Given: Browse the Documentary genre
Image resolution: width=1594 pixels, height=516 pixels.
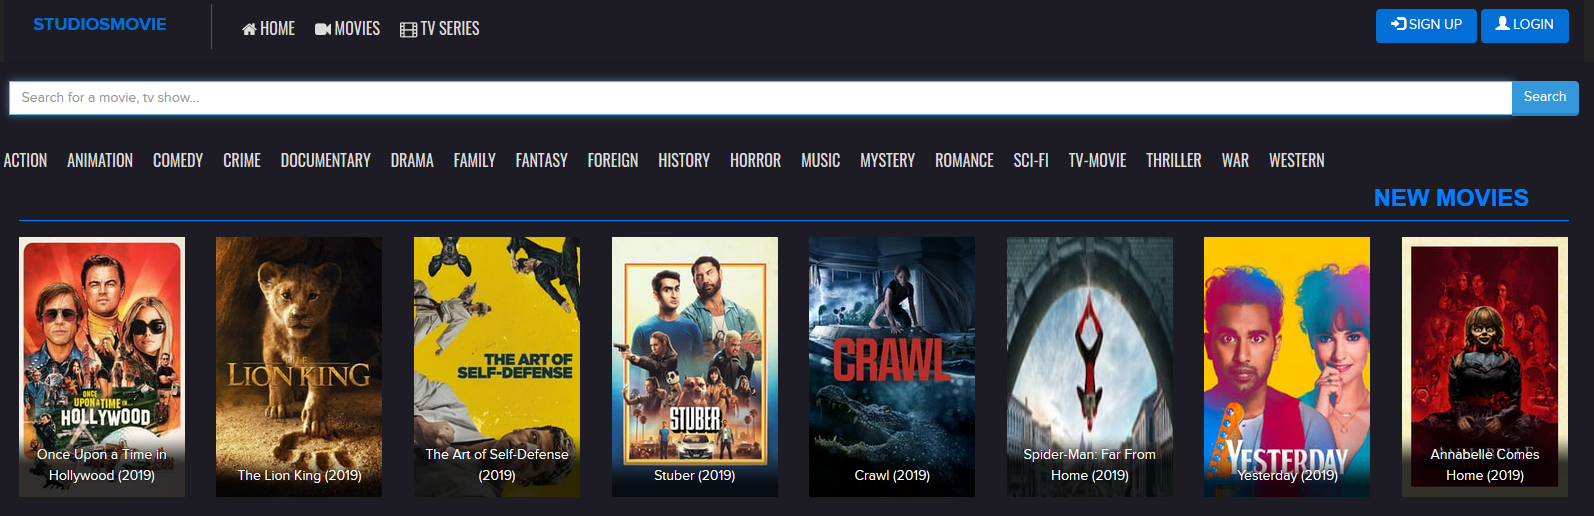Looking at the screenshot, I should click(325, 161).
